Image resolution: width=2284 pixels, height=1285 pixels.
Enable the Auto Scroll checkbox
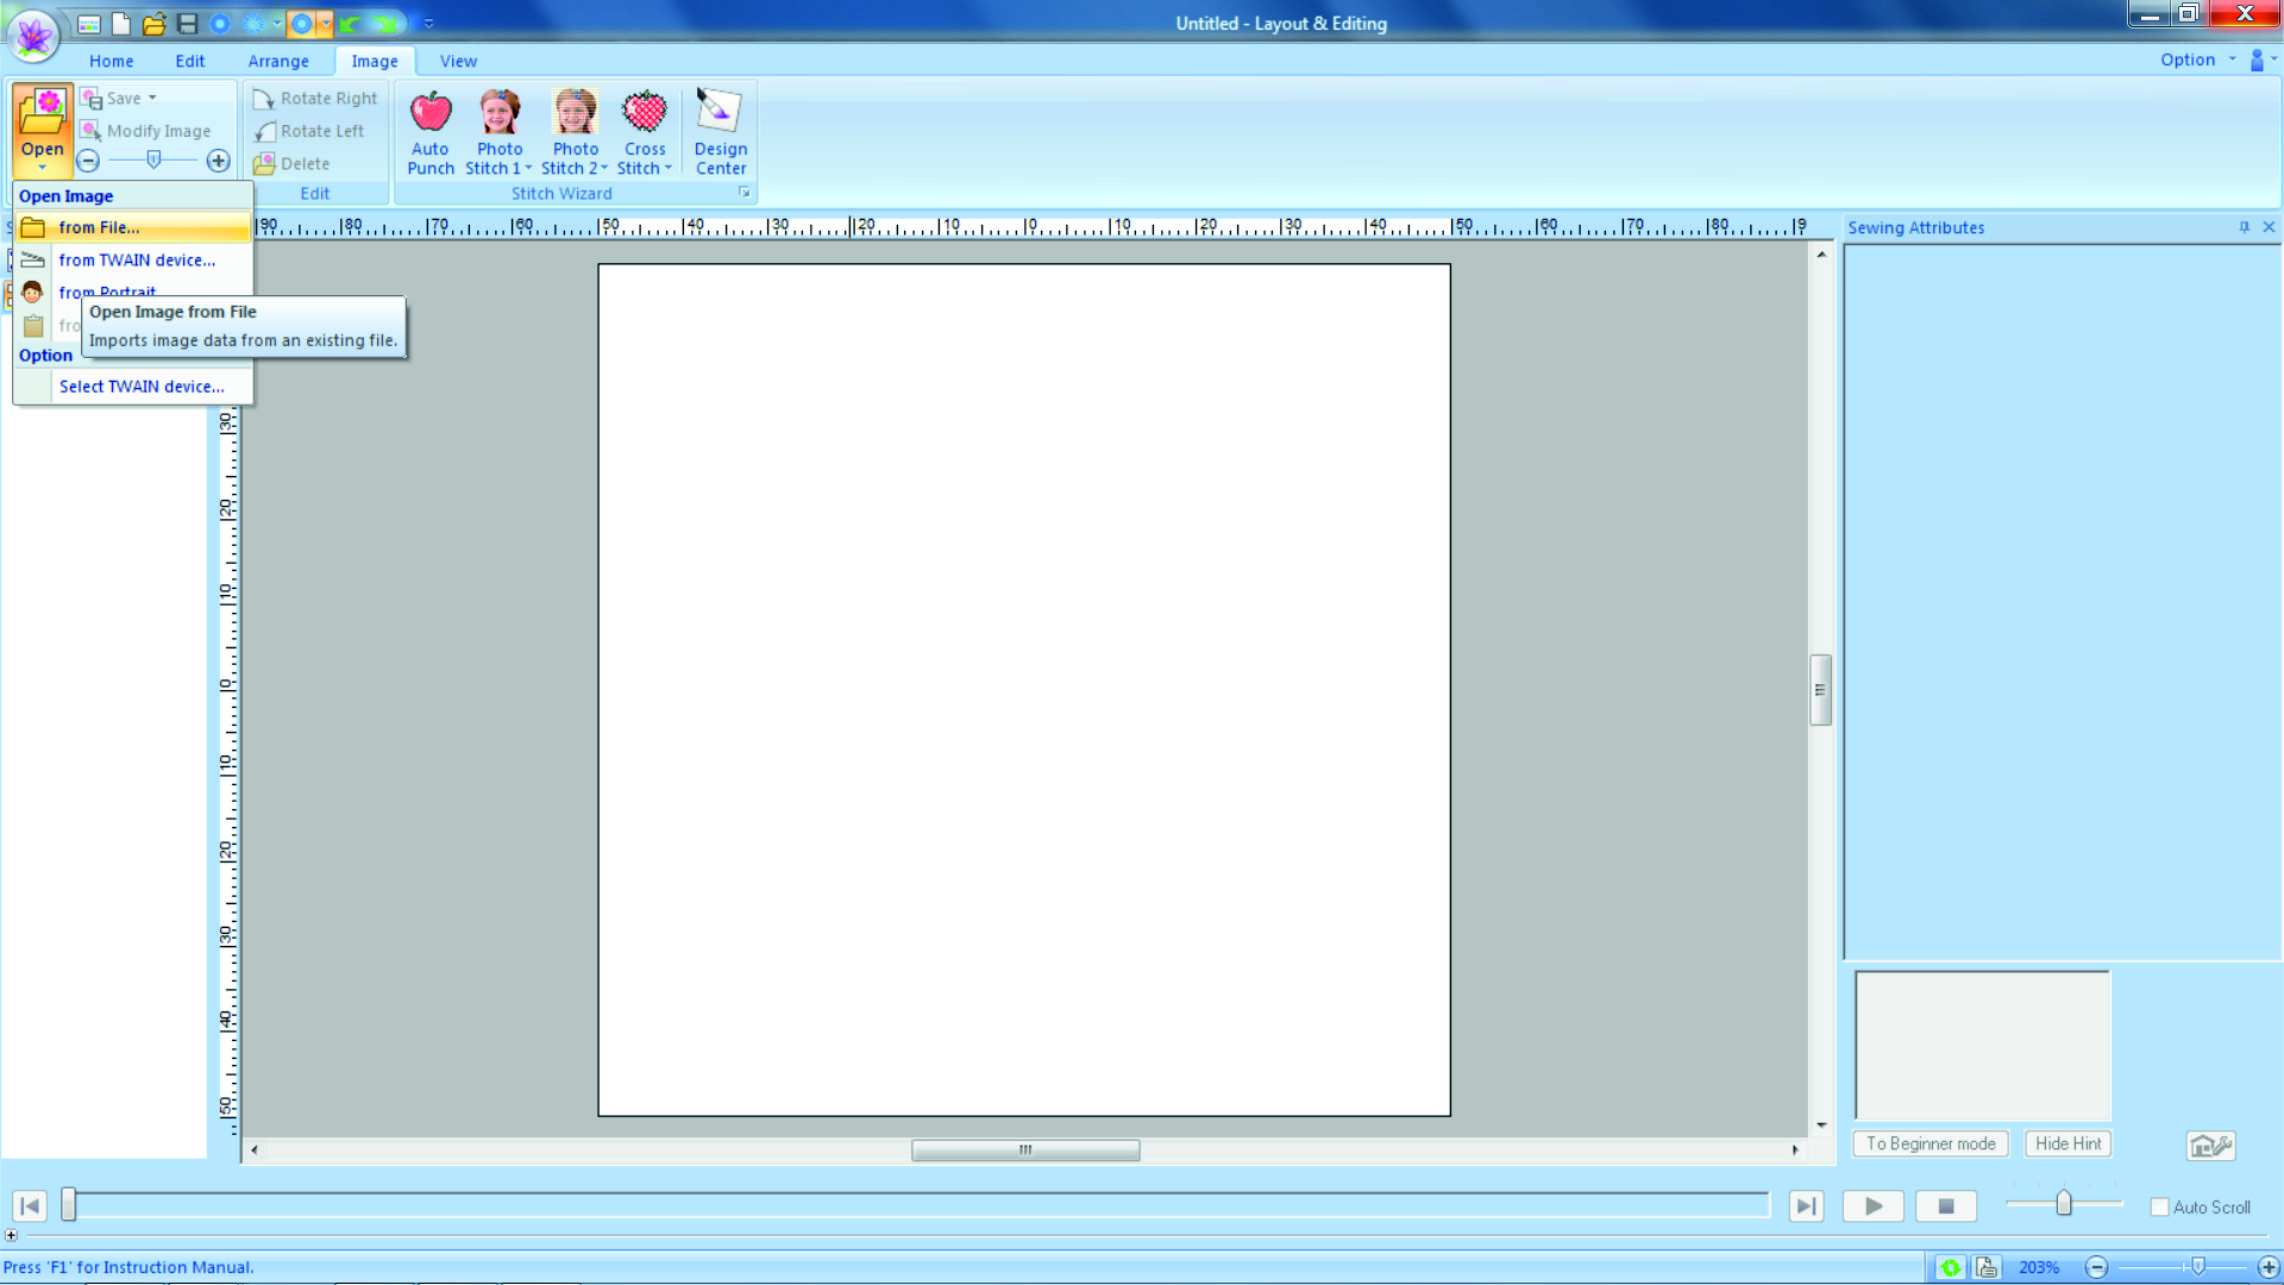2159,1207
